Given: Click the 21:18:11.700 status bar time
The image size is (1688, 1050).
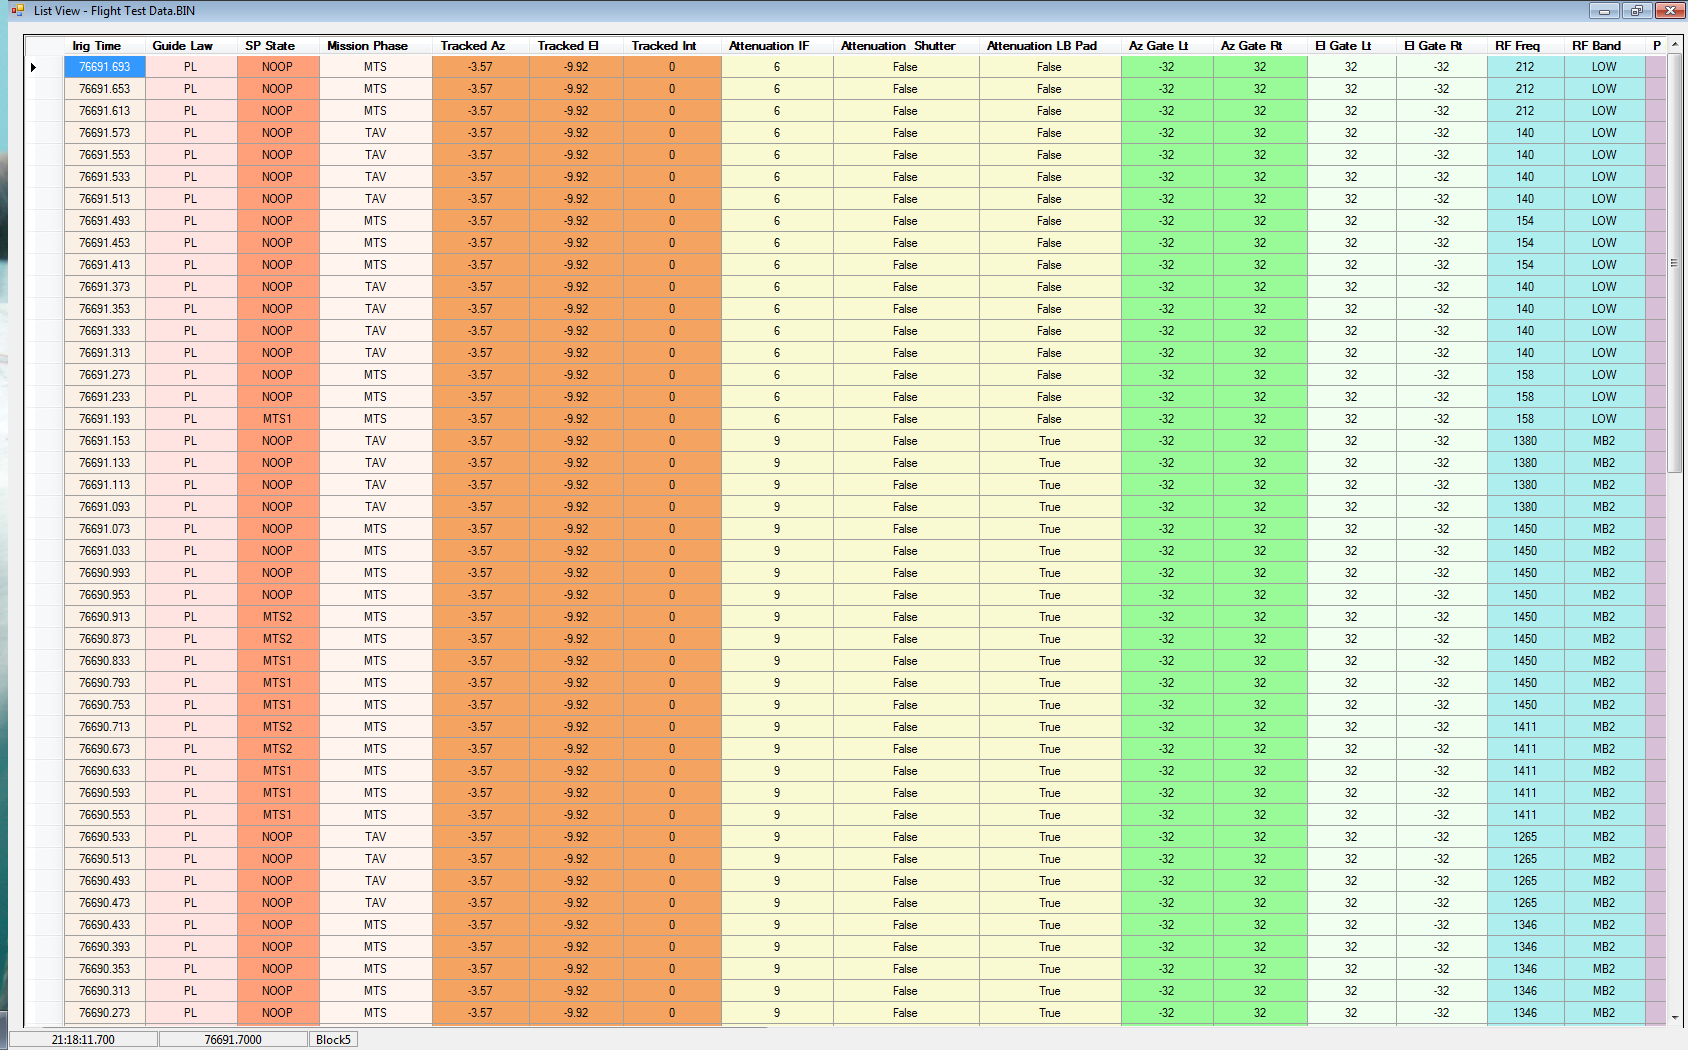Looking at the screenshot, I should point(83,1040).
